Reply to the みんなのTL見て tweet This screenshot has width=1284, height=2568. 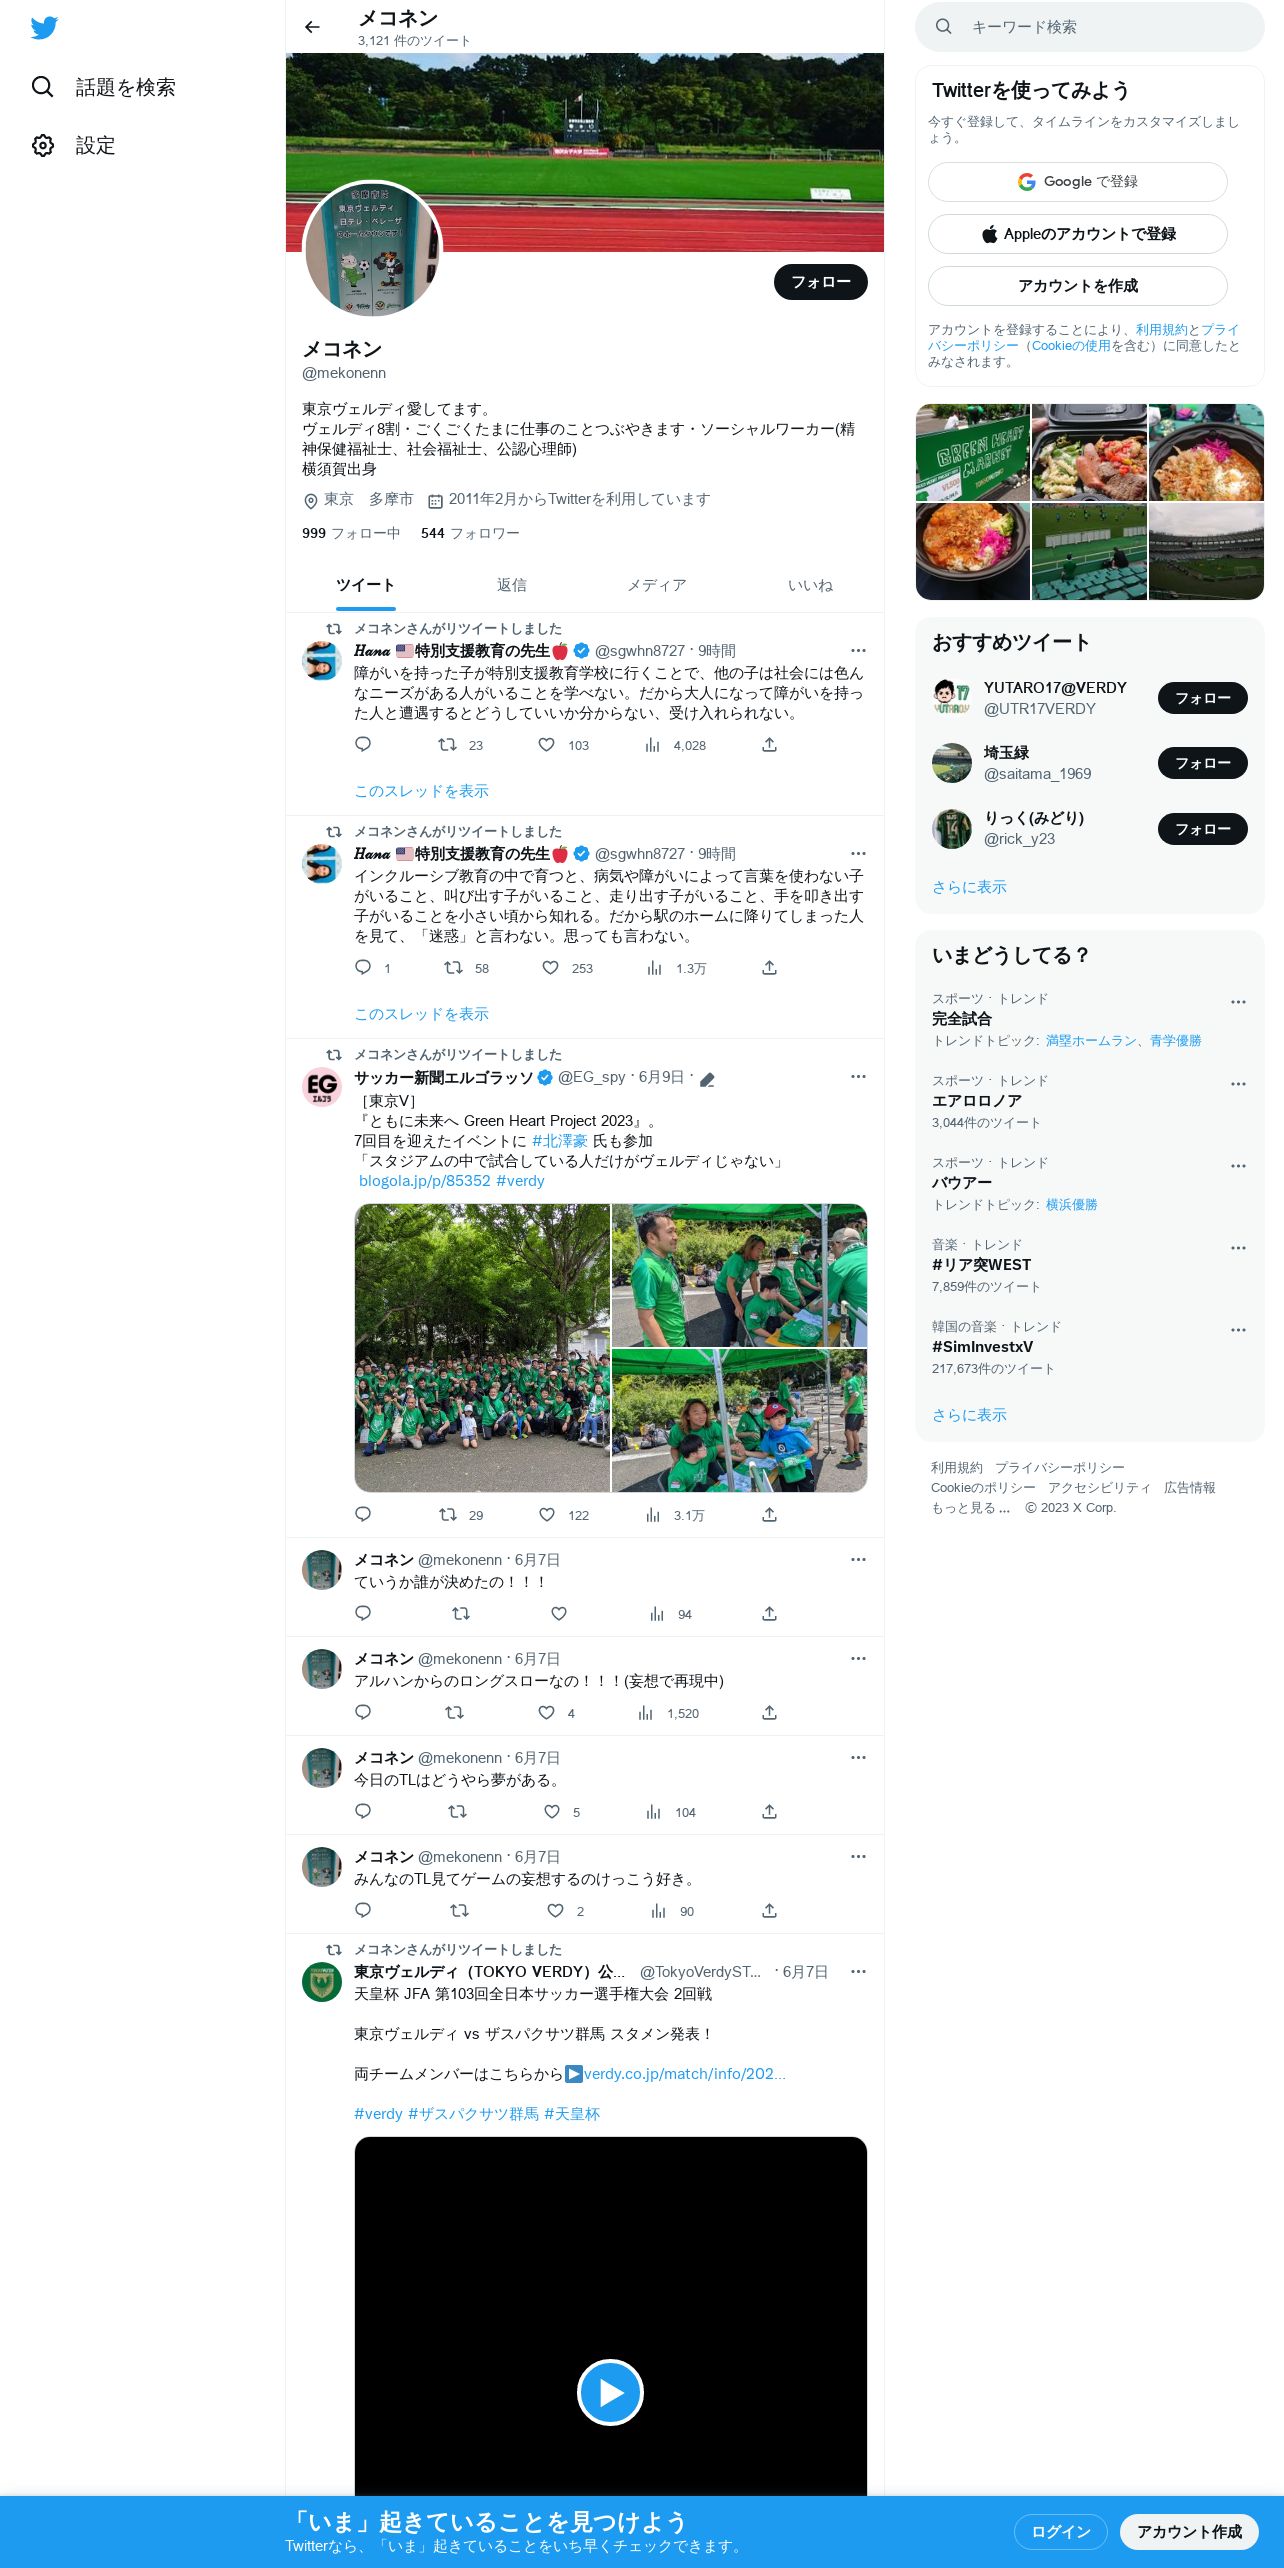point(363,1910)
